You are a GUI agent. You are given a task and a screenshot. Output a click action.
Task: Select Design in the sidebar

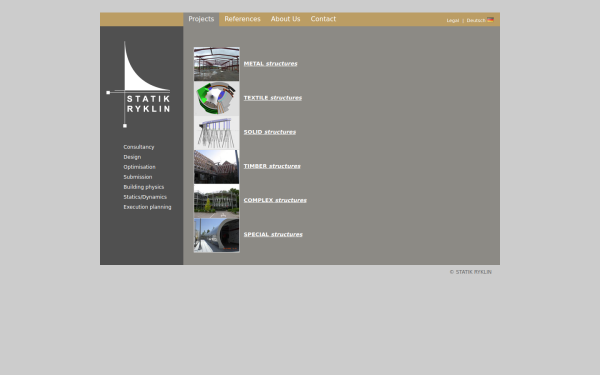tap(132, 157)
